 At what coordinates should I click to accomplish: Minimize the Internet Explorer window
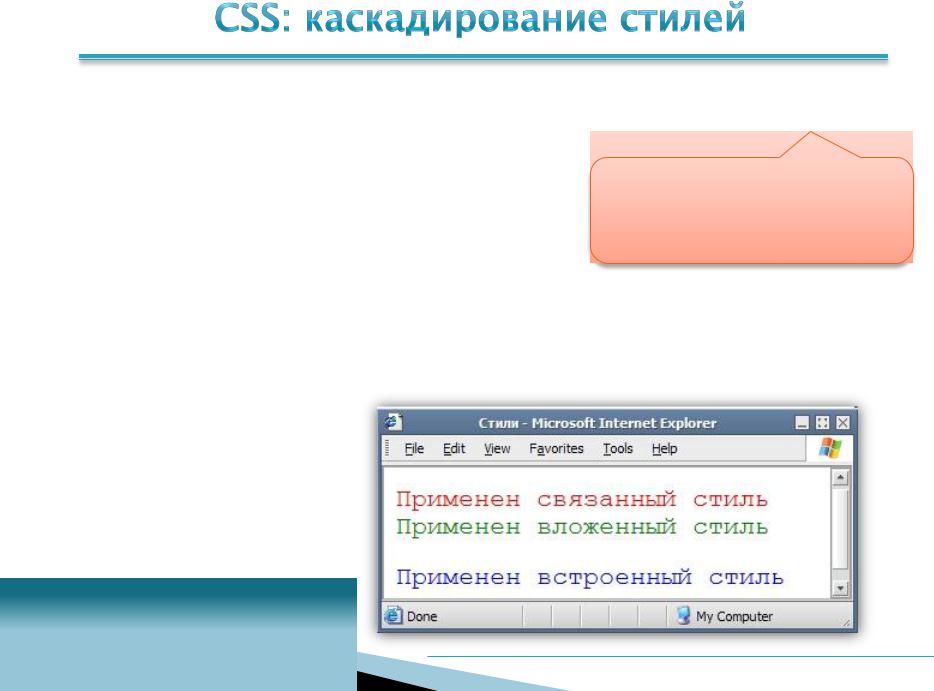pos(802,423)
